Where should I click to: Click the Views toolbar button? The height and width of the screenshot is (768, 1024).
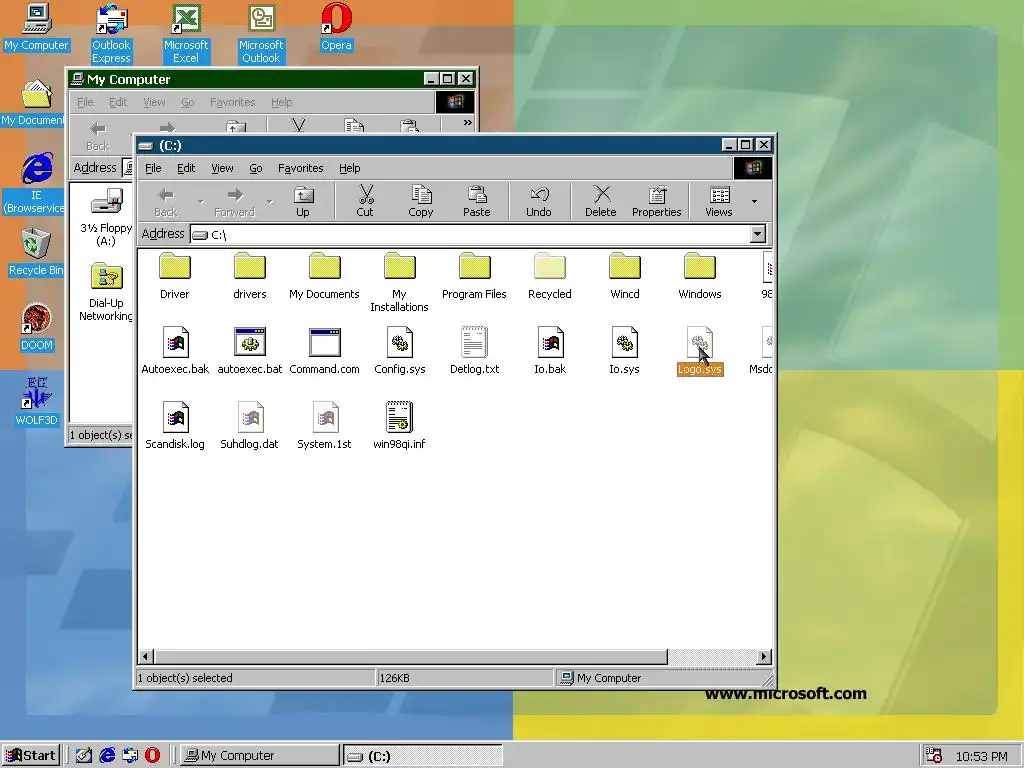click(x=719, y=201)
